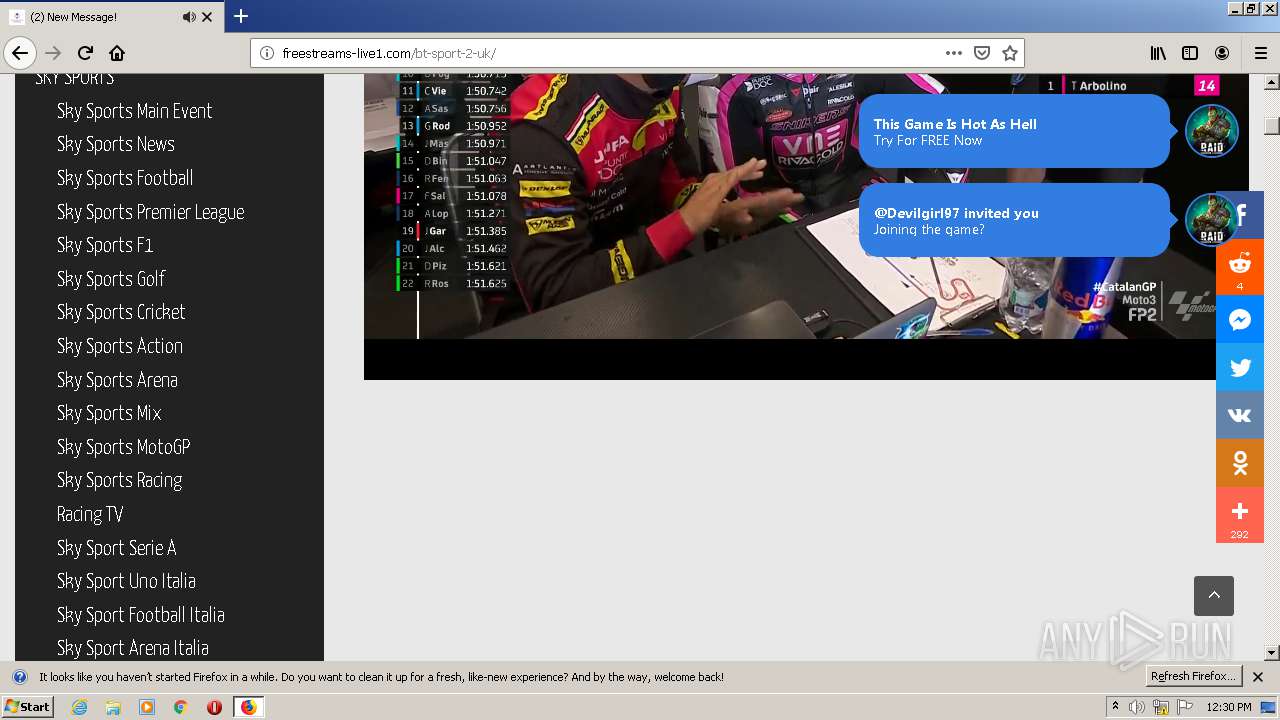Image resolution: width=1280 pixels, height=720 pixels.
Task: Open Sky Sports Golf stream
Action: (111, 279)
